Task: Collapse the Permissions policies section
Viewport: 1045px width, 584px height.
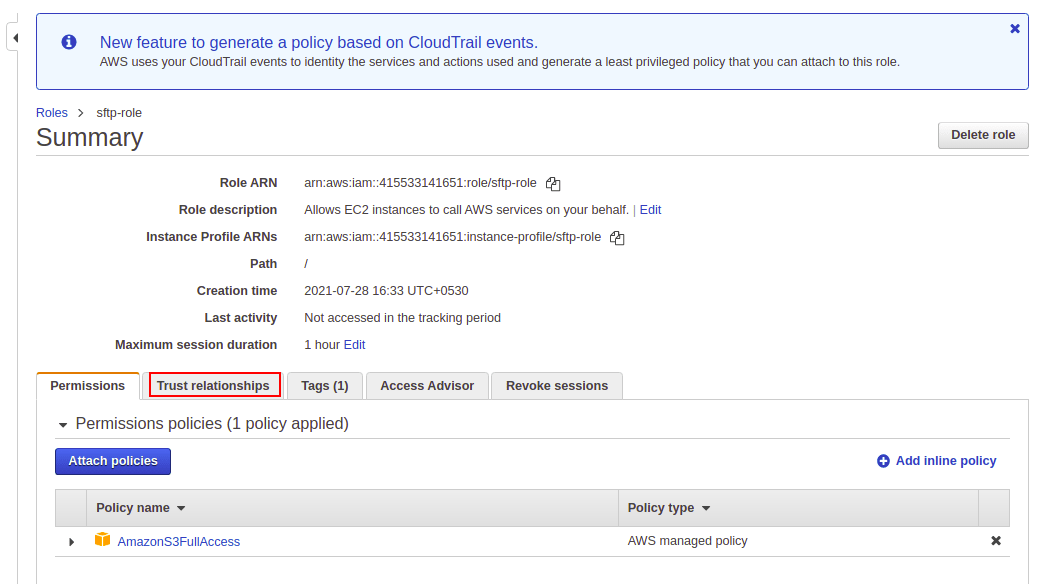Action: tap(63, 425)
